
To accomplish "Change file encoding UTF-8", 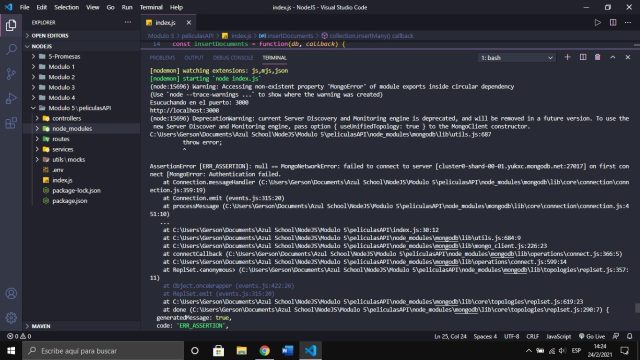I will [511, 336].
